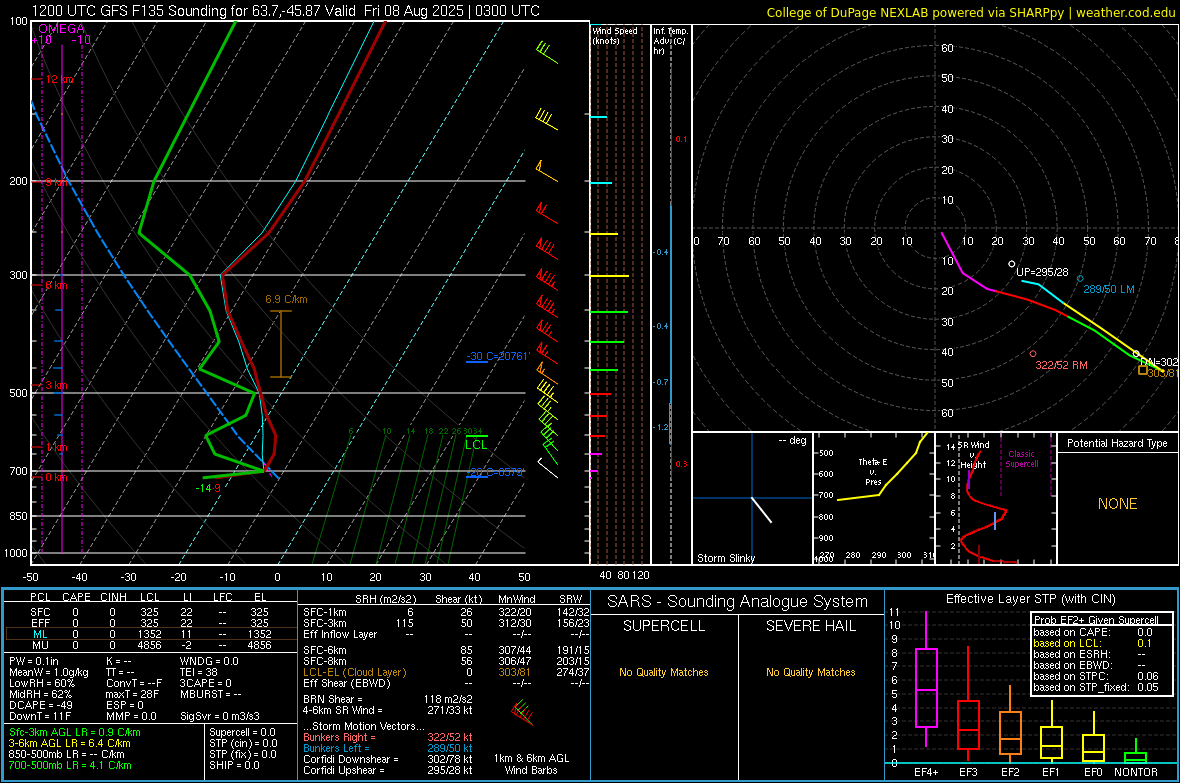The width and height of the screenshot is (1180, 783).
Task: Click the LCL-EL (Cloud Layer) row
Action: 446,672
